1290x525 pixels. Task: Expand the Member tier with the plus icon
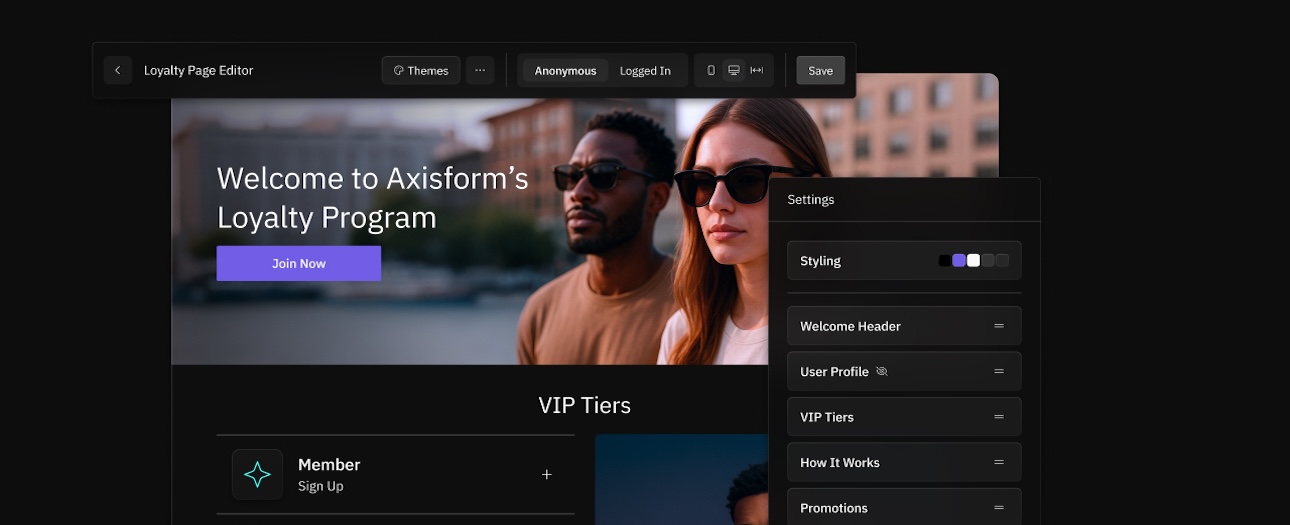547,474
